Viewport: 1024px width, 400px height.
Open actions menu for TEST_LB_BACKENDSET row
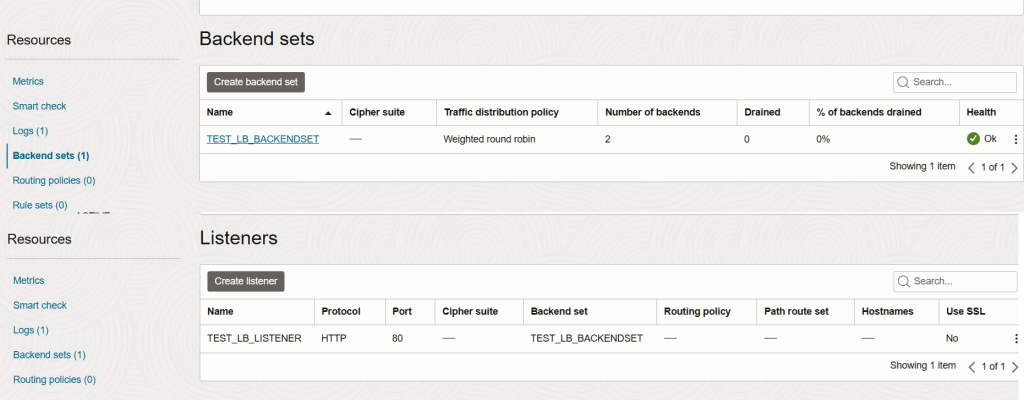[x=1016, y=140]
